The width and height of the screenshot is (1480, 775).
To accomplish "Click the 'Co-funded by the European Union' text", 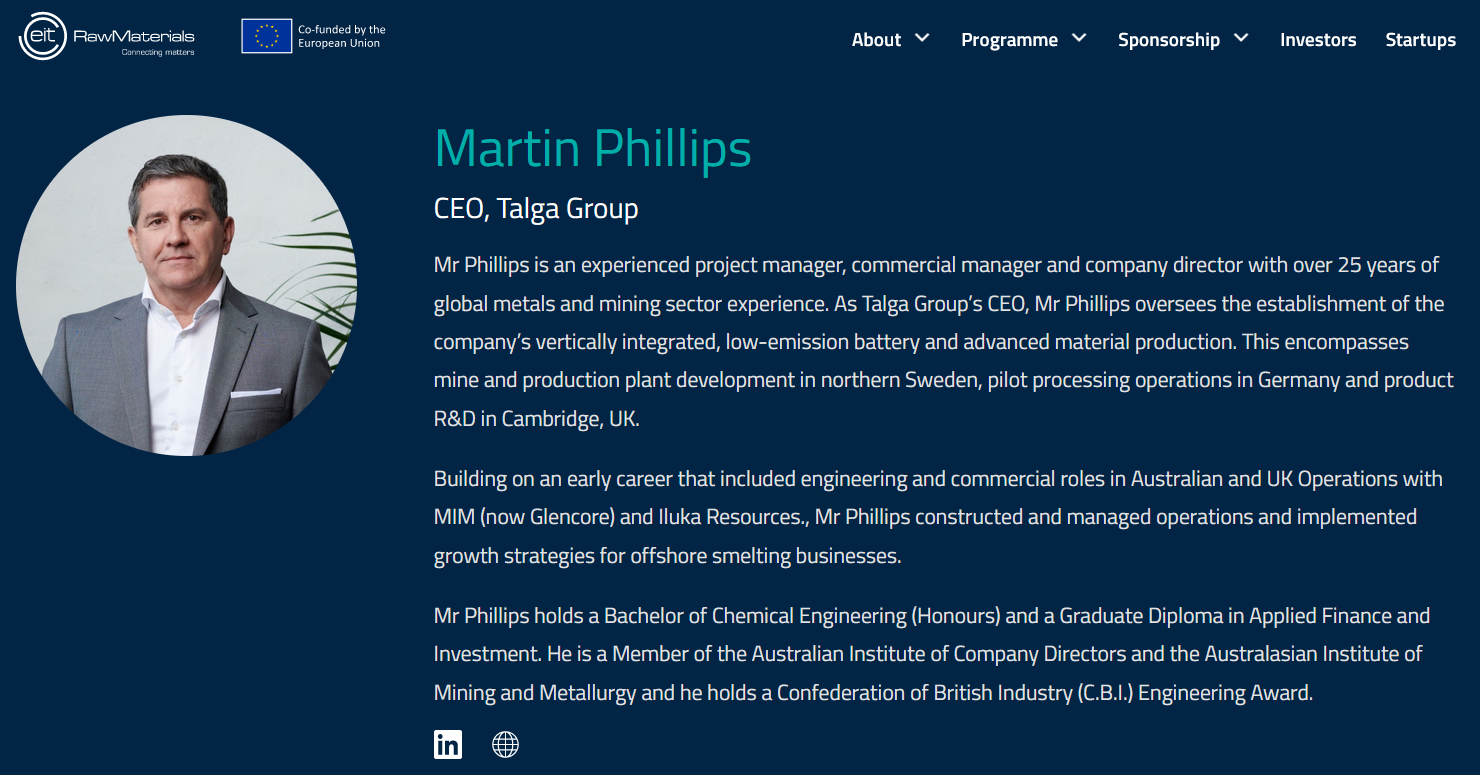I will click(x=342, y=37).
